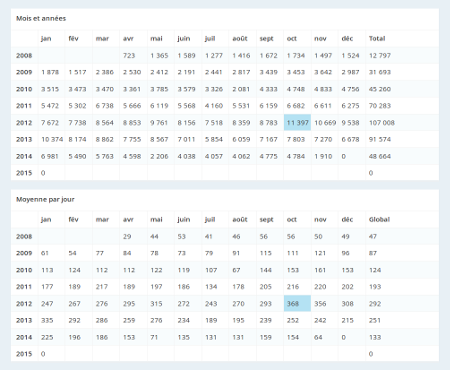Viewport: 450px width, 370px height.
Task: Click the 10 669 value for November 2012
Action: click(x=325, y=123)
